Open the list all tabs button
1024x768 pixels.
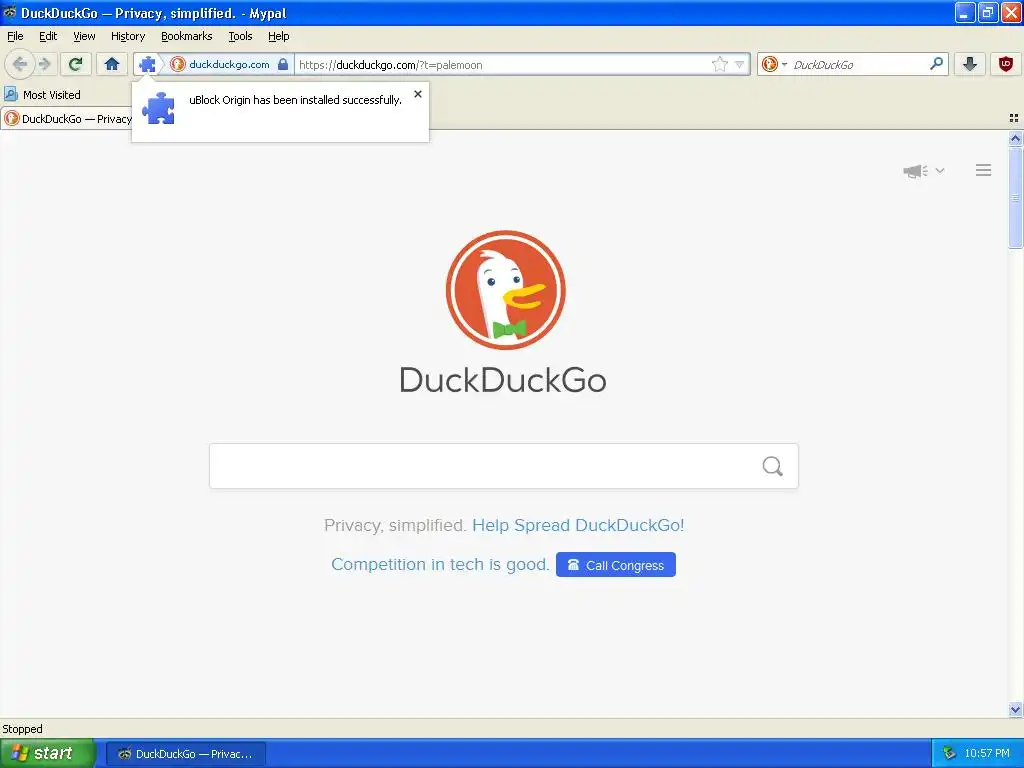pos(1014,118)
